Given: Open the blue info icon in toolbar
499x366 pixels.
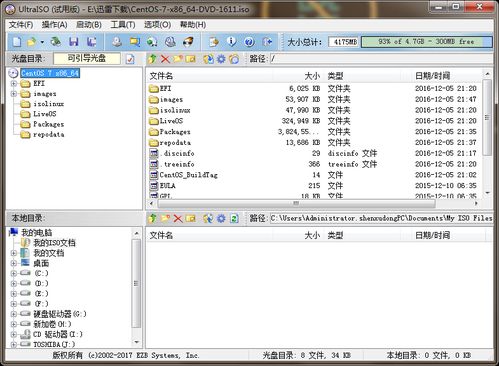Looking at the screenshot, I should (x=231, y=42).
